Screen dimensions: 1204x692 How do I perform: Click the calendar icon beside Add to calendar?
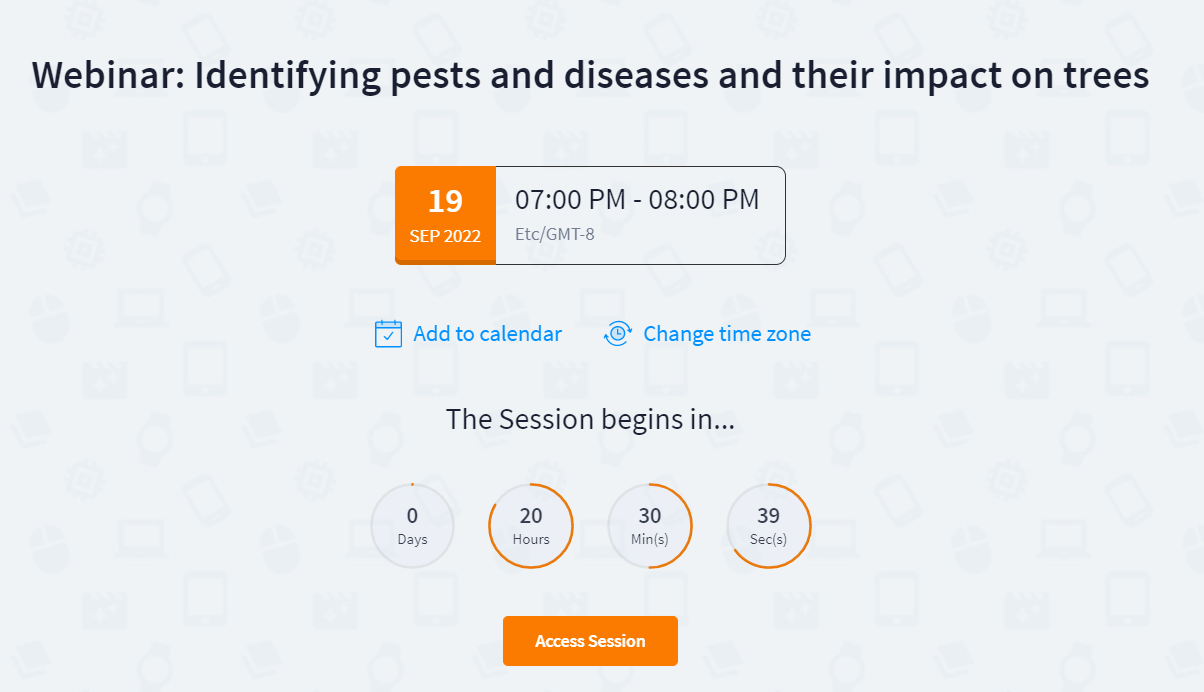(x=388, y=334)
